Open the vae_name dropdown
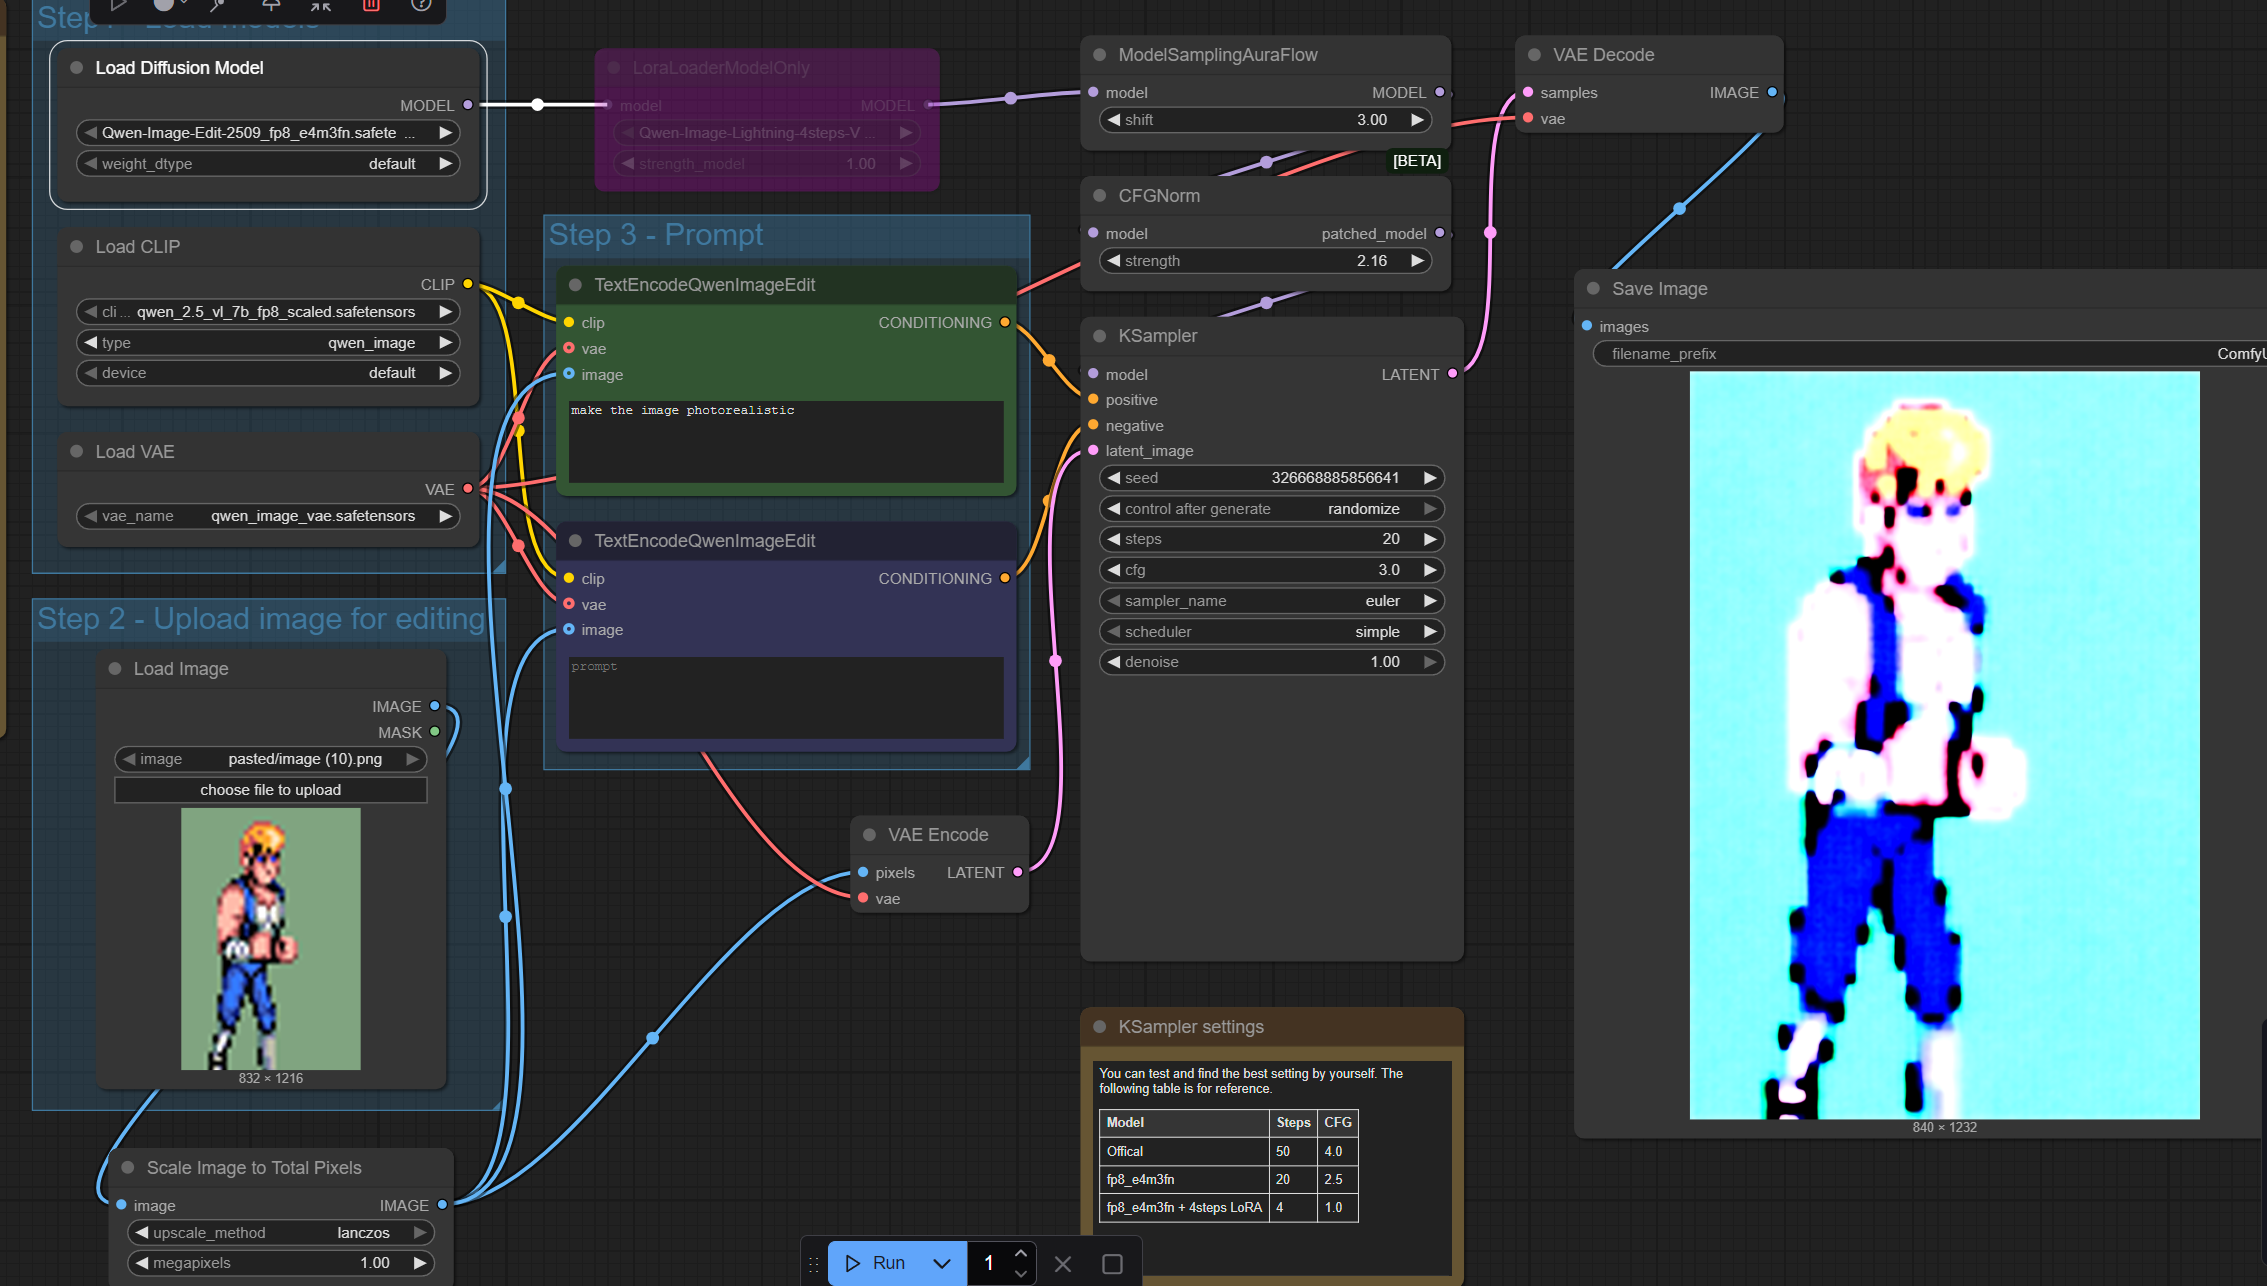 pos(268,516)
